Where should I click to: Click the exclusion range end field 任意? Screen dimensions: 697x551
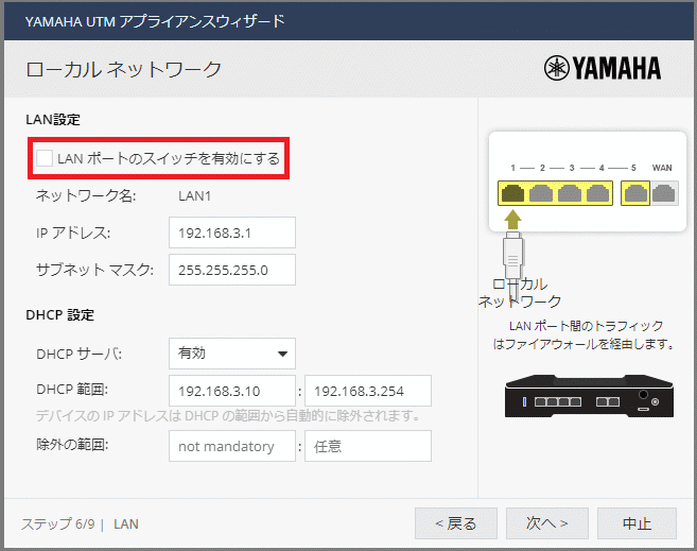coord(367,446)
